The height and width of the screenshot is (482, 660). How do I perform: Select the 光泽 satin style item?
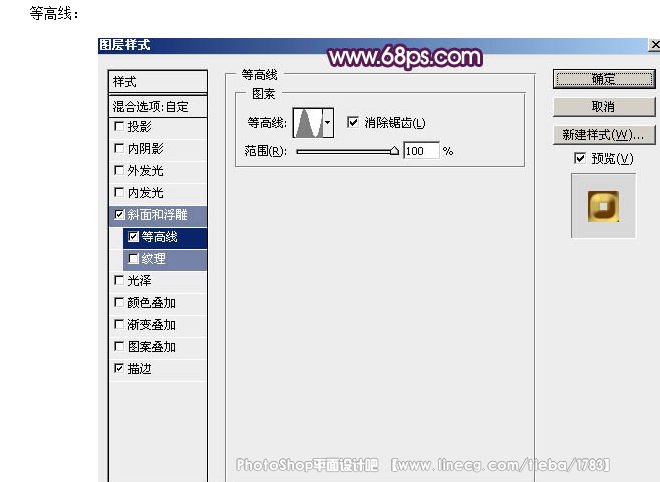coord(158,281)
